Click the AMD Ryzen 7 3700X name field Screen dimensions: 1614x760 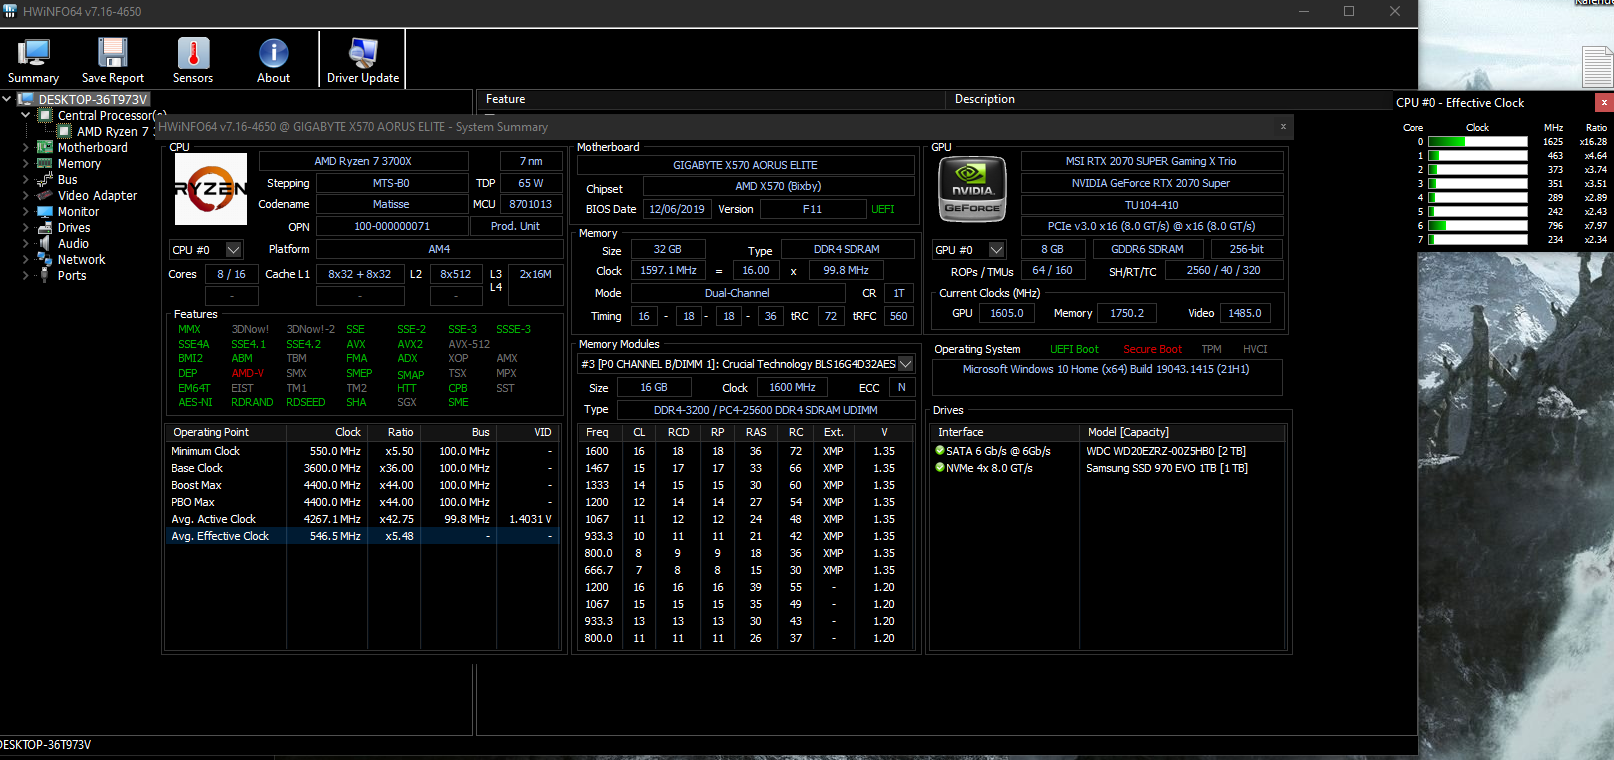363,161
